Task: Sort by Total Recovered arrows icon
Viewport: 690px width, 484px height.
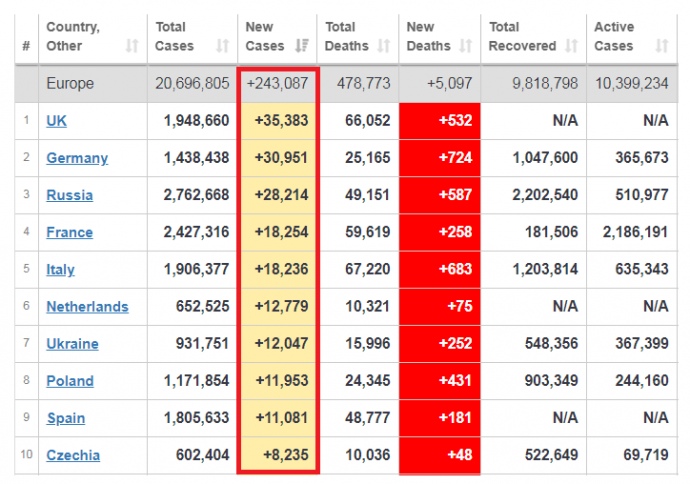Action: (571, 46)
